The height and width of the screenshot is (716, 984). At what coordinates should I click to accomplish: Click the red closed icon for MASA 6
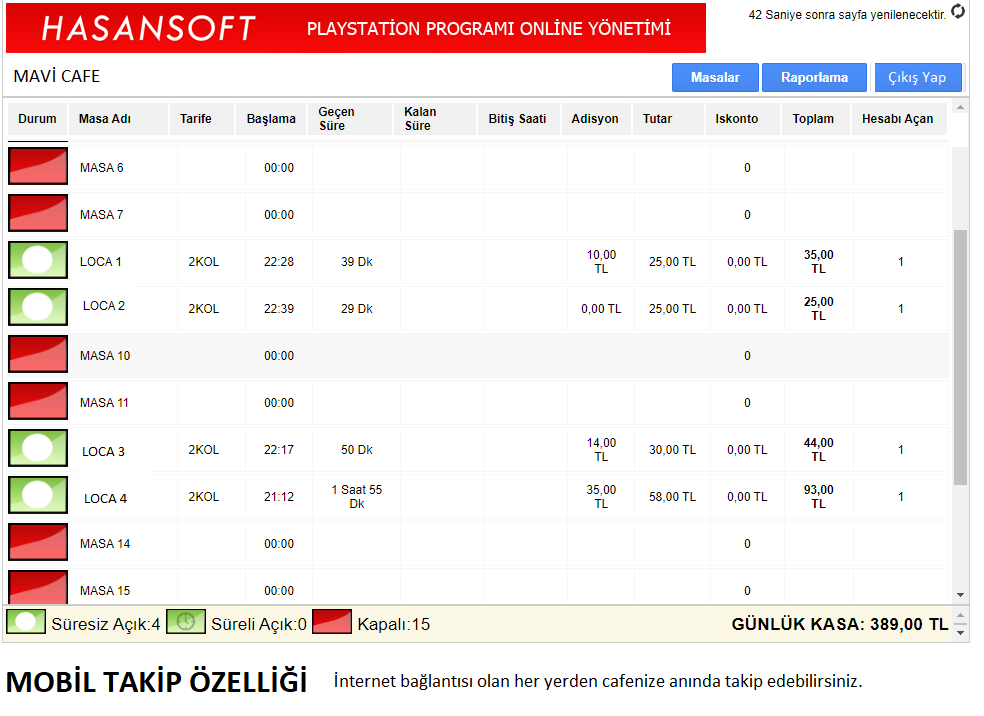point(38,166)
